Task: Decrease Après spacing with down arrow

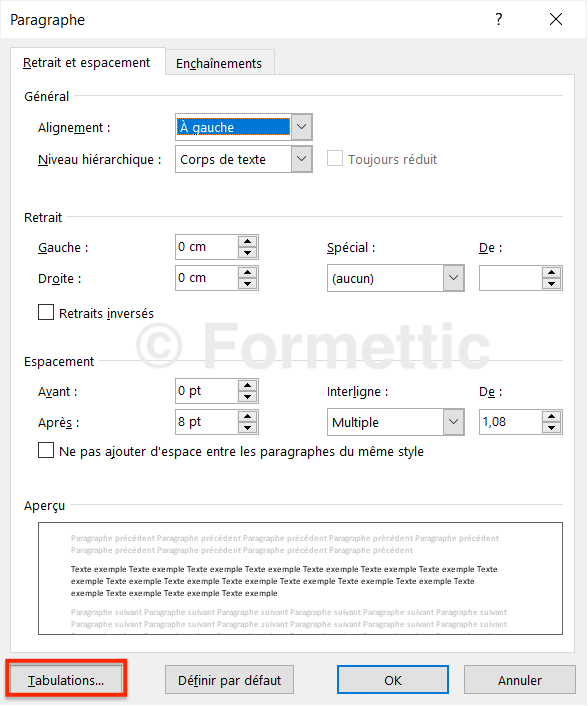Action: point(247,428)
